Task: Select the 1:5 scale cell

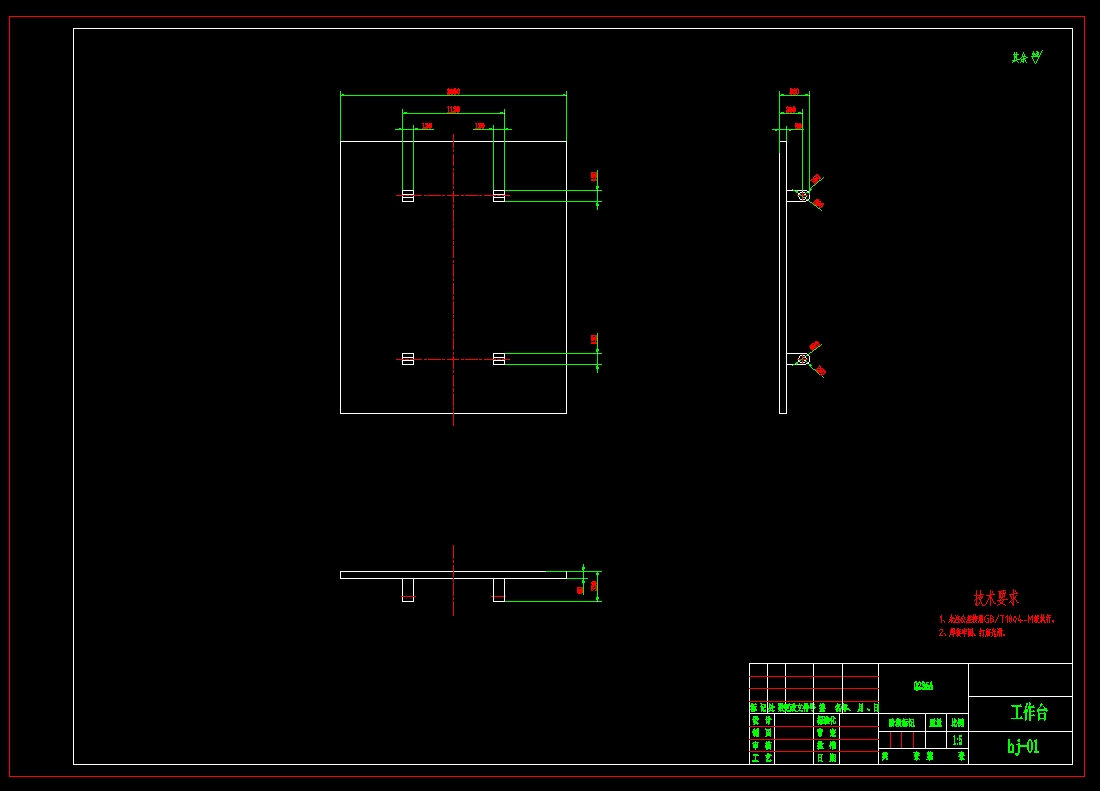Action: click(958, 740)
